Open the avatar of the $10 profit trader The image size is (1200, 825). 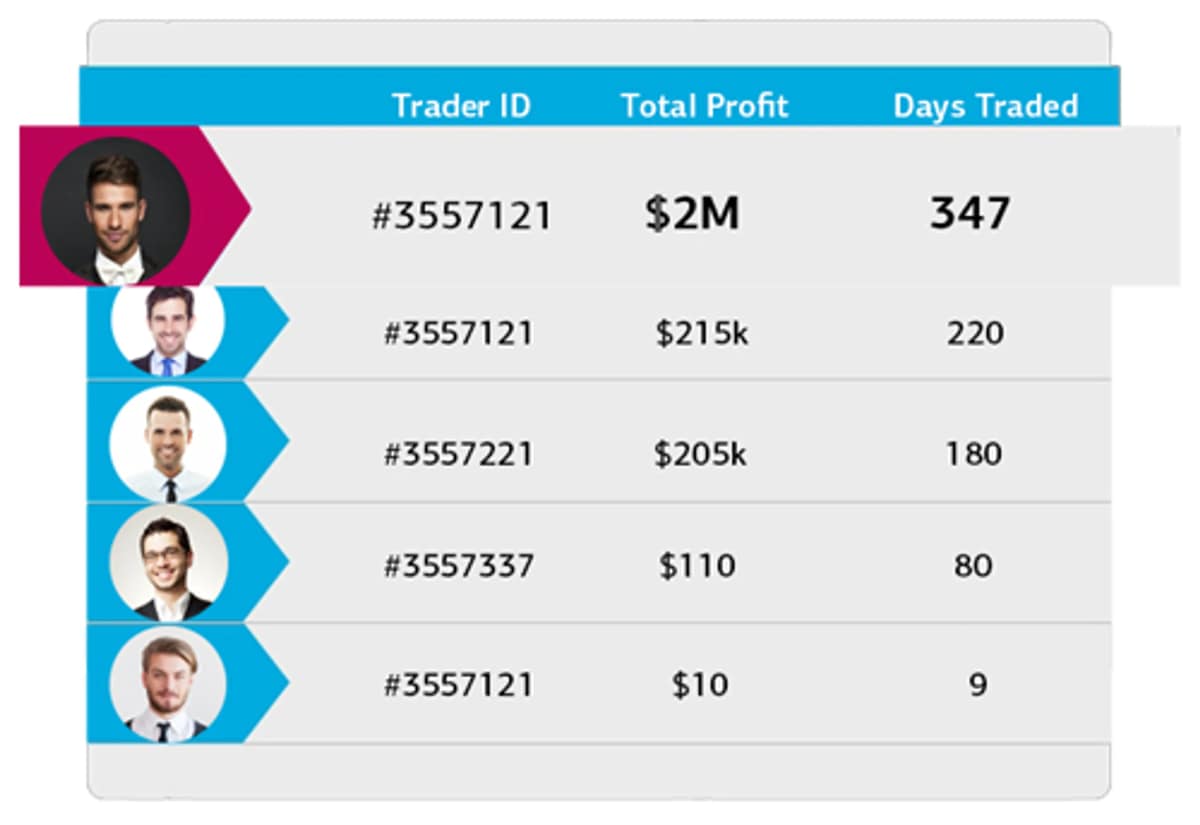coord(168,684)
